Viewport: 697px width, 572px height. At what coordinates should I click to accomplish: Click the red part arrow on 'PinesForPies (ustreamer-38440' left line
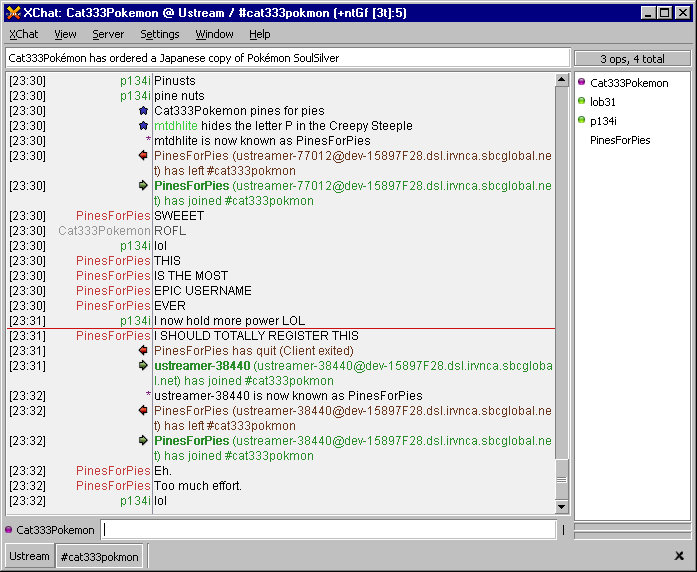(x=143, y=410)
